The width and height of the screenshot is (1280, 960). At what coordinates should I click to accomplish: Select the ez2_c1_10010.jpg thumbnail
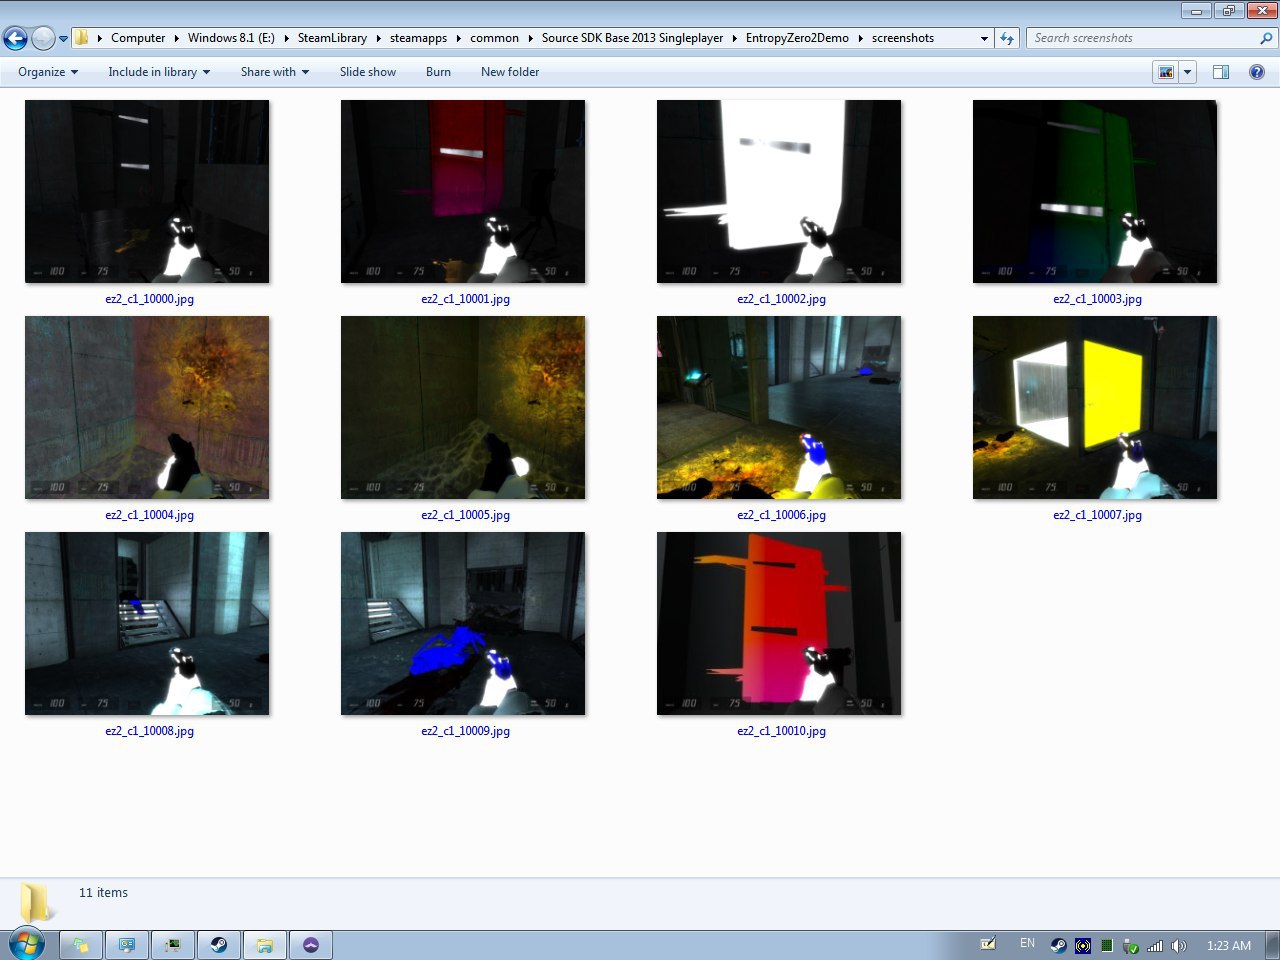pyautogui.click(x=779, y=623)
